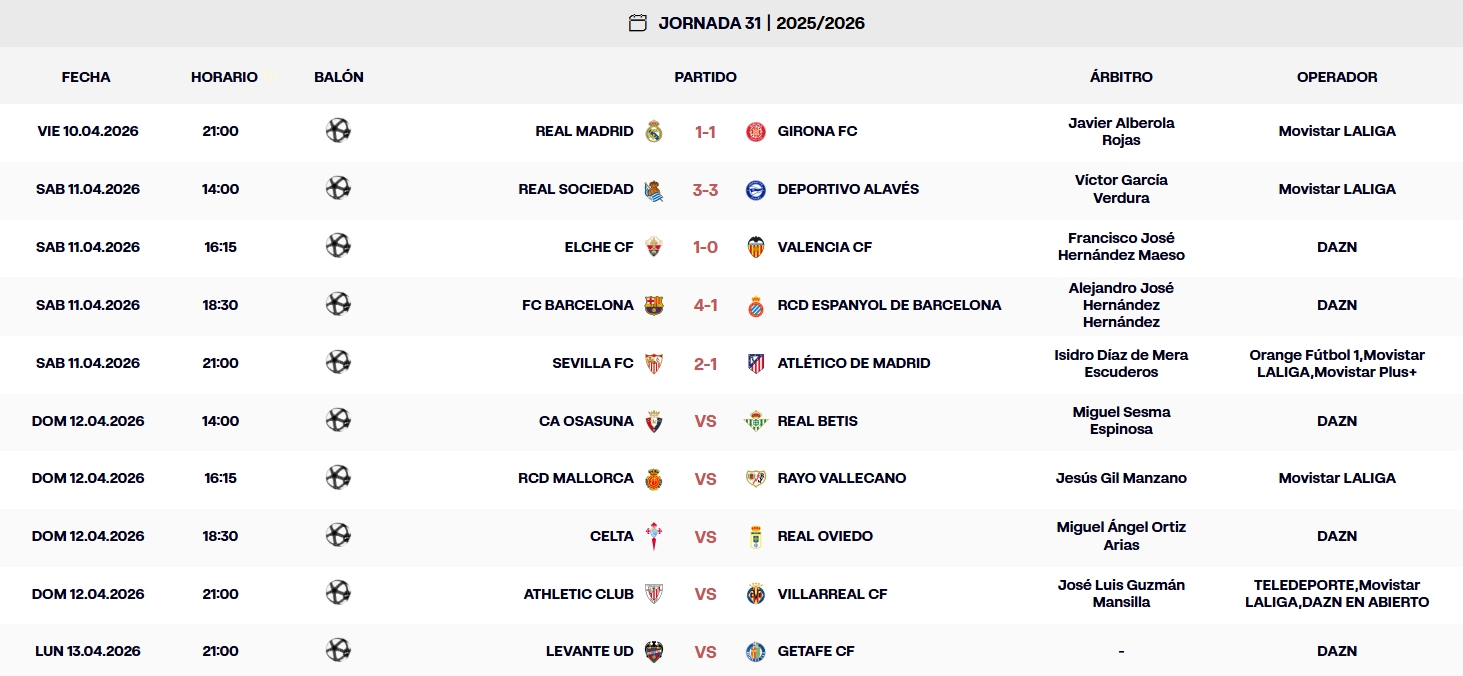Click the Girona FC badge
This screenshot has width=1463, height=676.
(x=755, y=131)
